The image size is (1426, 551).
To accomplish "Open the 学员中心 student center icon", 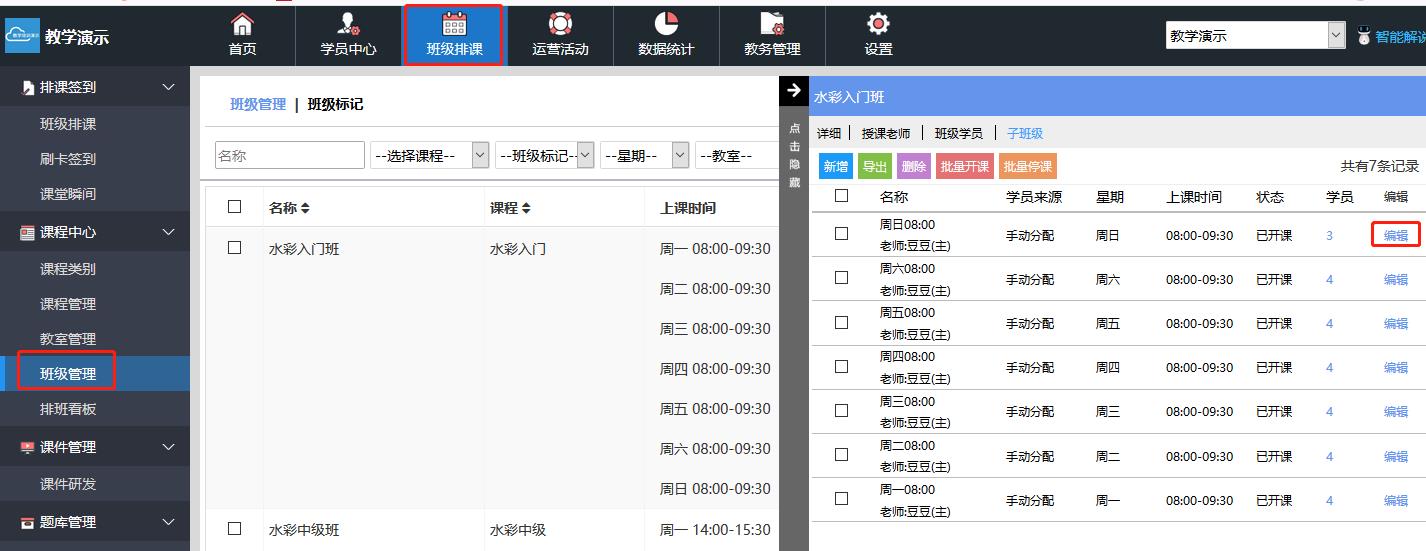I will (348, 24).
